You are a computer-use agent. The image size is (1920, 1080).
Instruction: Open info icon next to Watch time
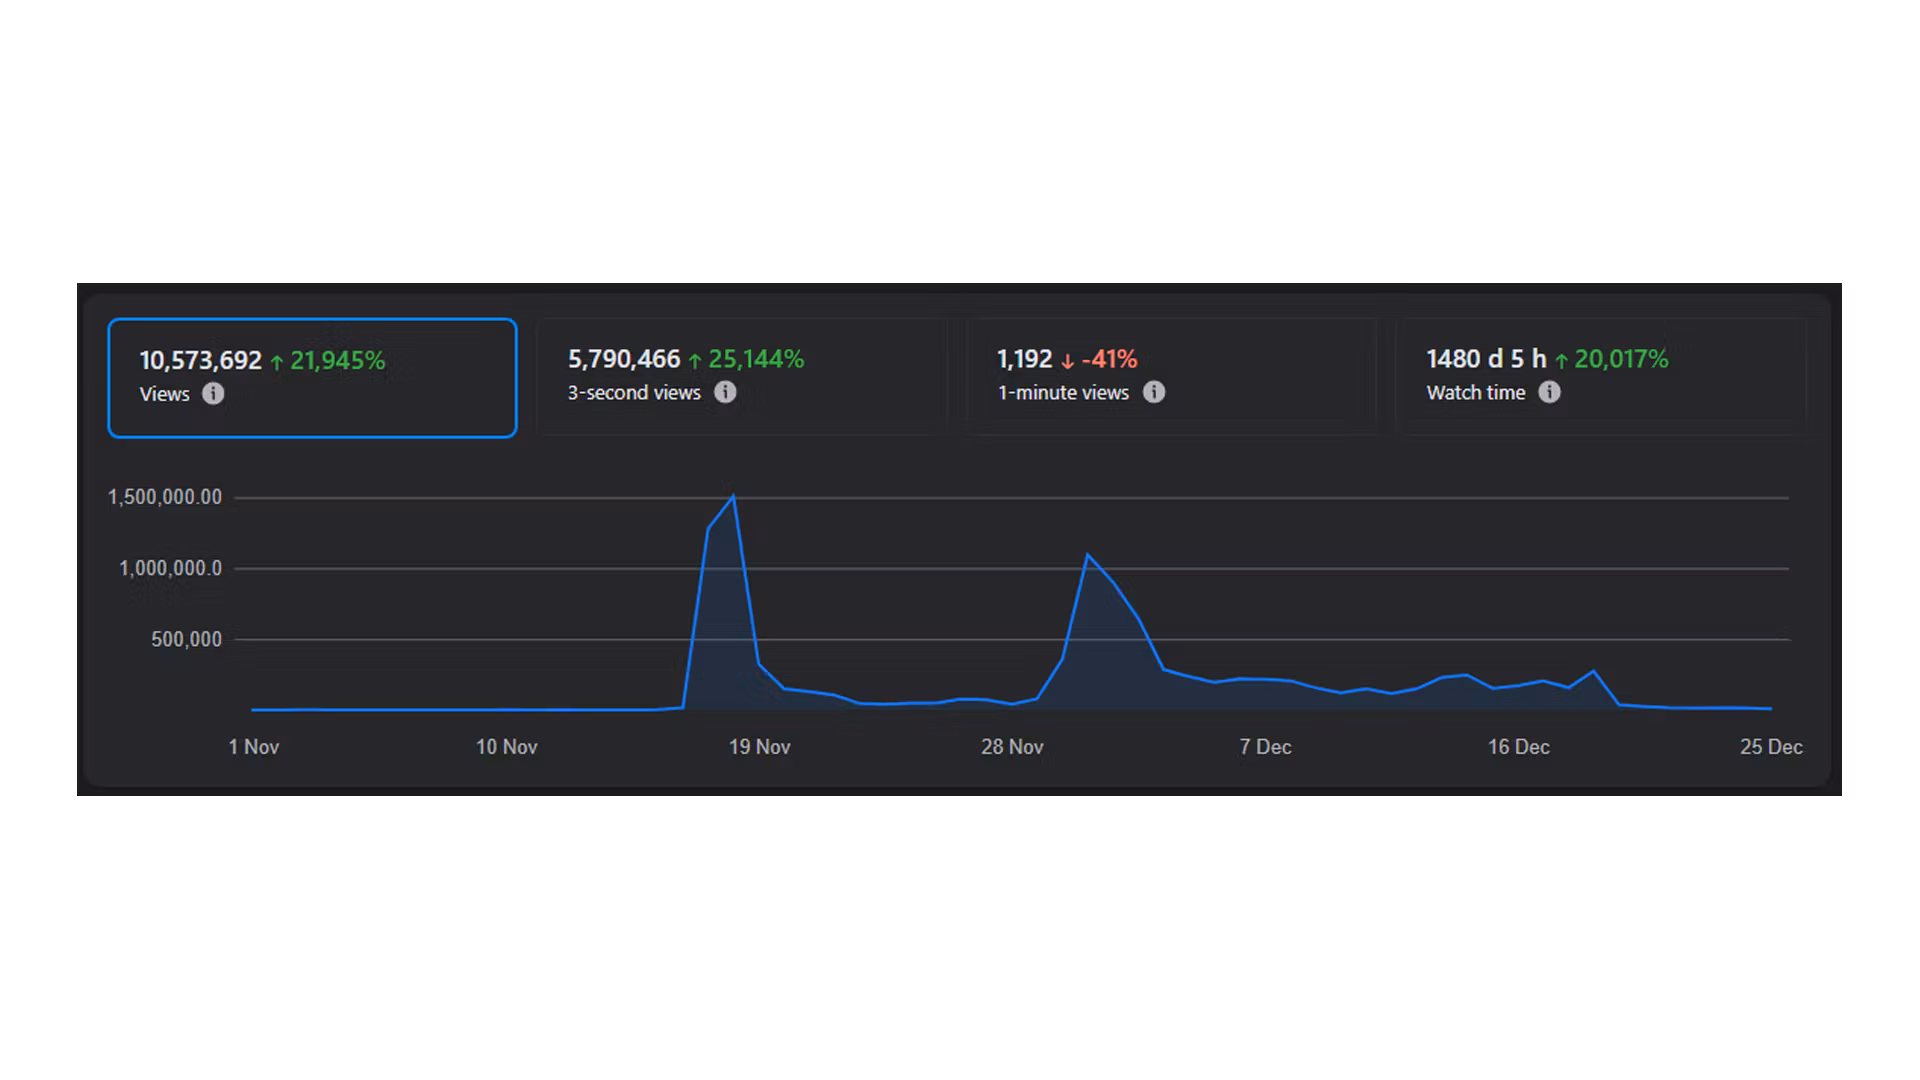point(1549,392)
